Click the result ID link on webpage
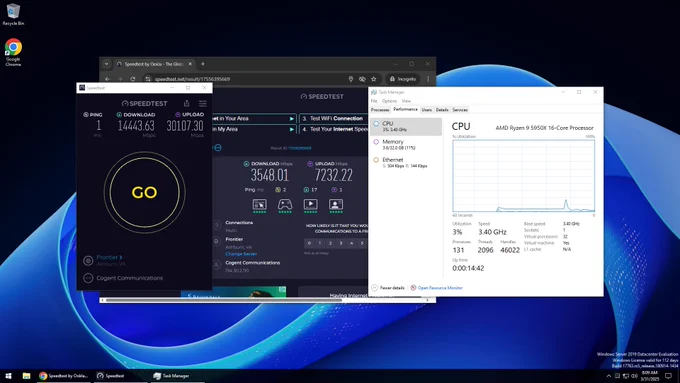 (300, 148)
